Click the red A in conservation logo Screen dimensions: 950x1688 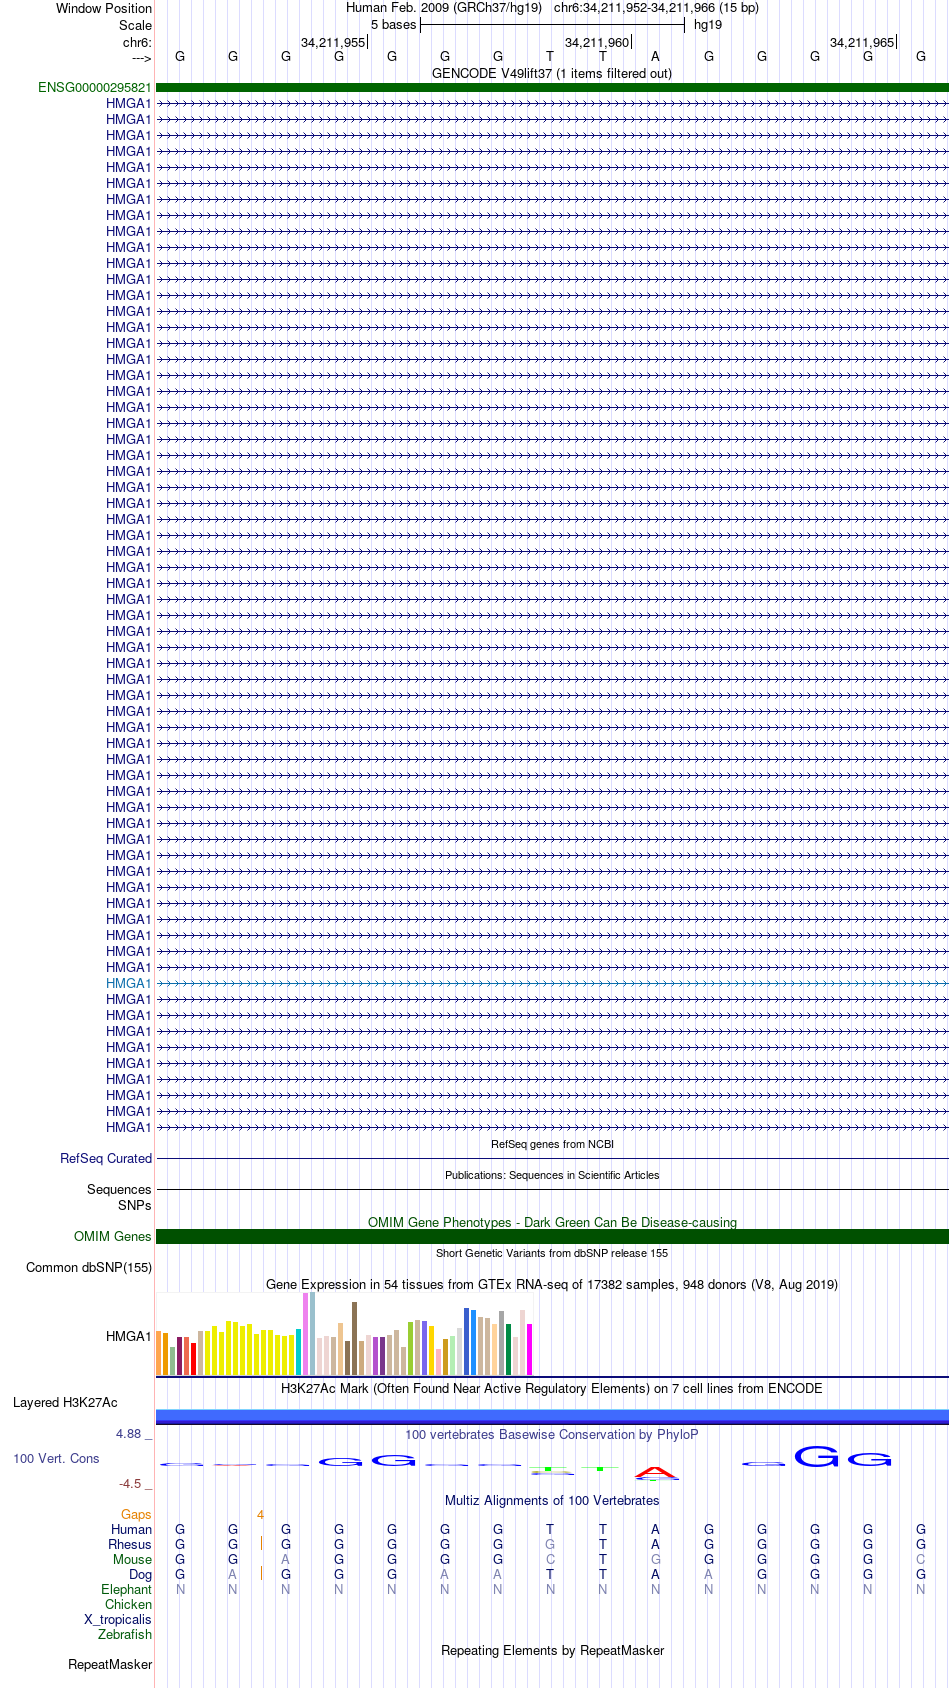[655, 1472]
